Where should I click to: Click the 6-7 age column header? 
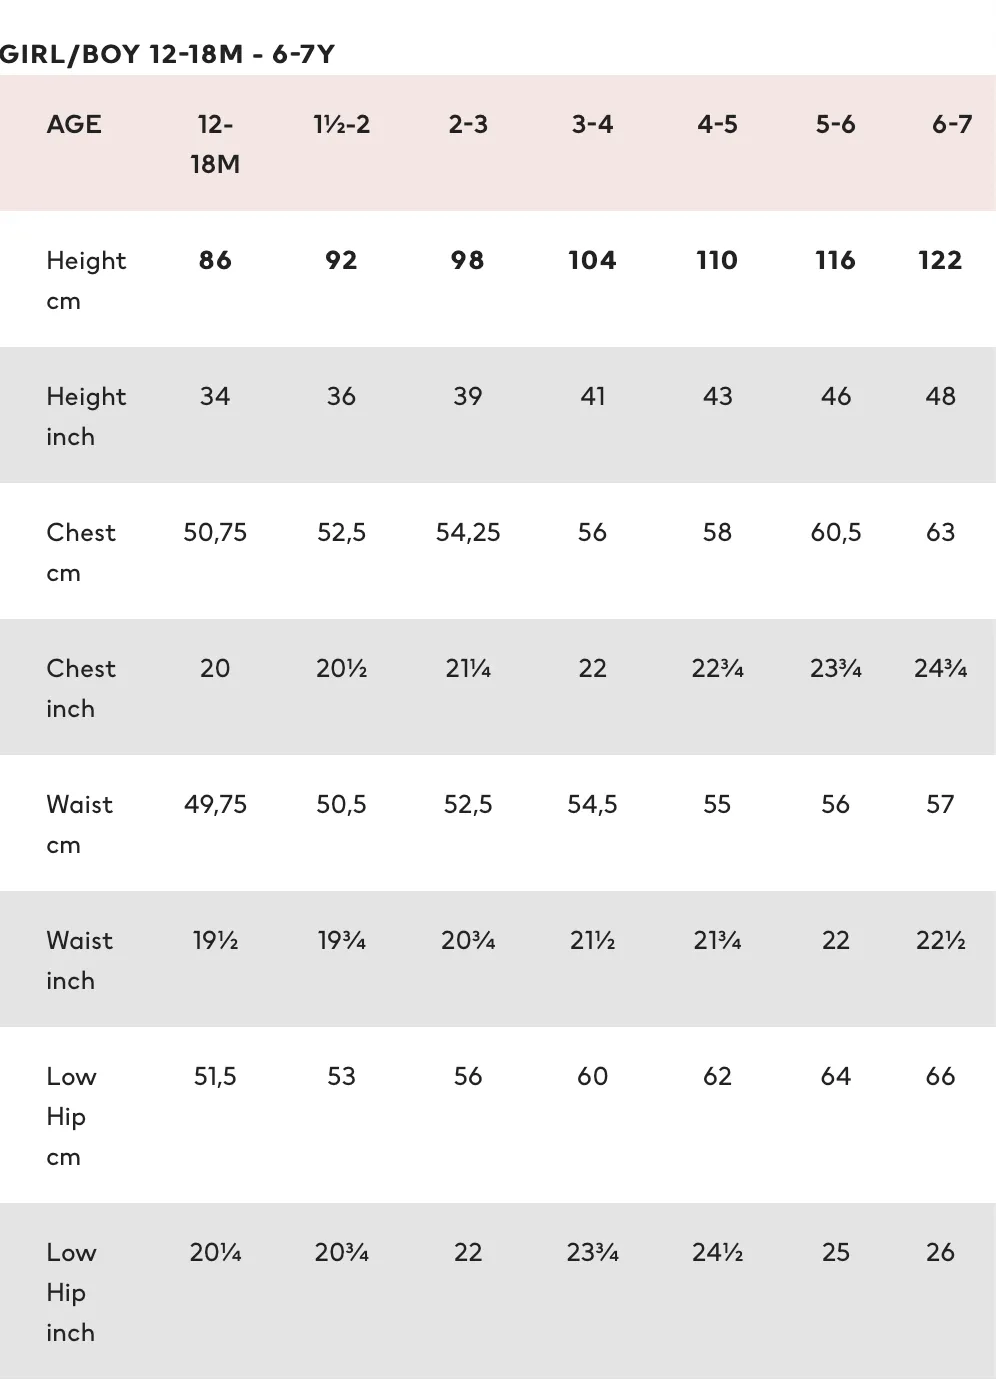tap(951, 125)
